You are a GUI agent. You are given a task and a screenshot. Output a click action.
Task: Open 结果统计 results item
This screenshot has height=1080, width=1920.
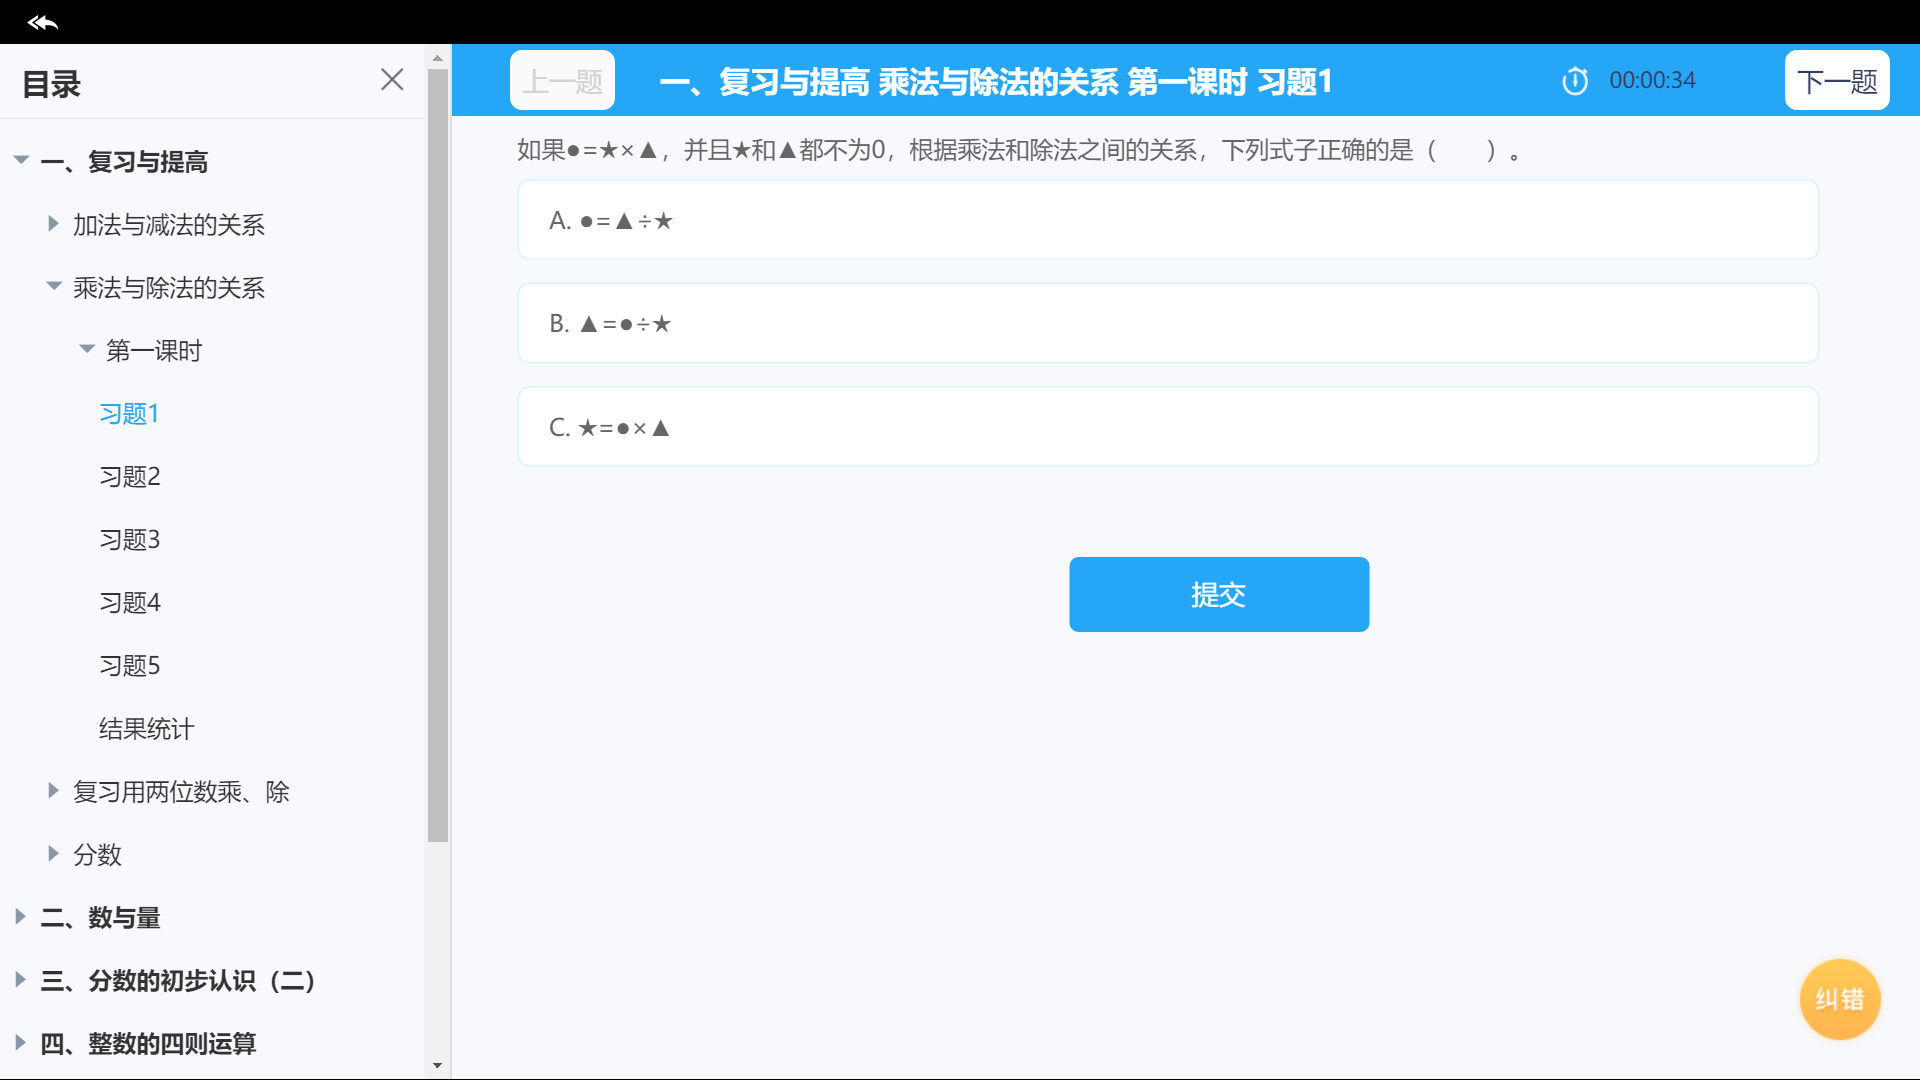point(146,729)
